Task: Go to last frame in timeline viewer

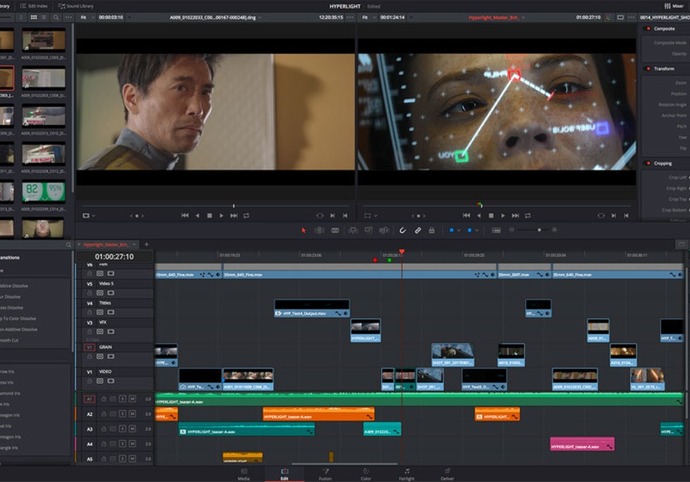Action: (x=515, y=216)
